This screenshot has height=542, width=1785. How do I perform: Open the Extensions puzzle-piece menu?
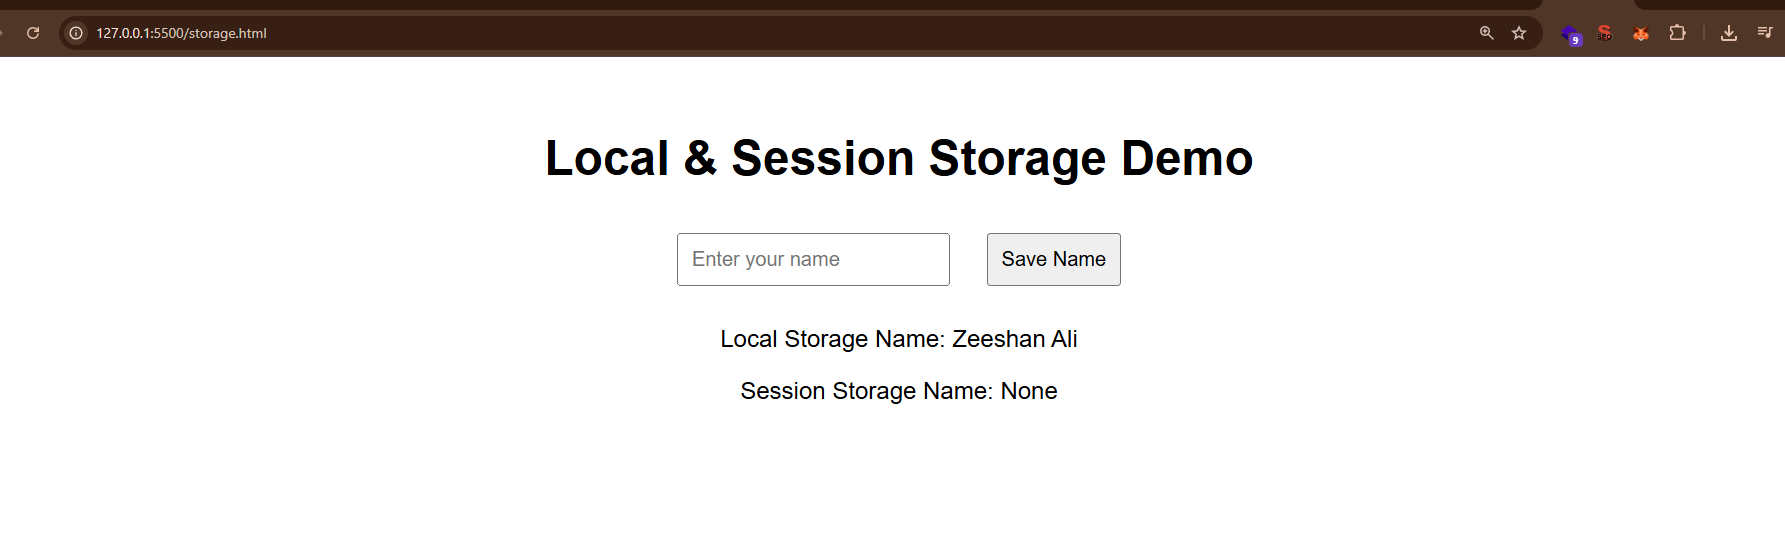1677,33
